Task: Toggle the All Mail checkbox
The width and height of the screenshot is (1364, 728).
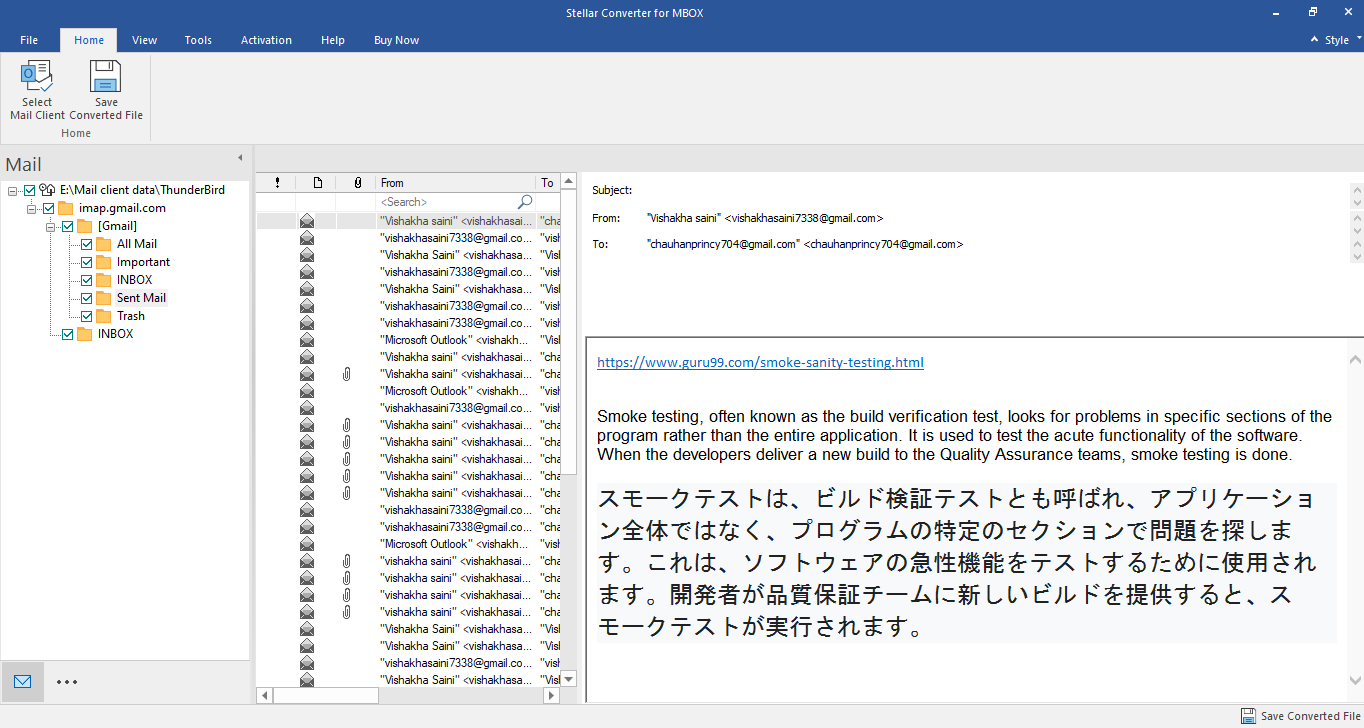Action: pyautogui.click(x=86, y=244)
